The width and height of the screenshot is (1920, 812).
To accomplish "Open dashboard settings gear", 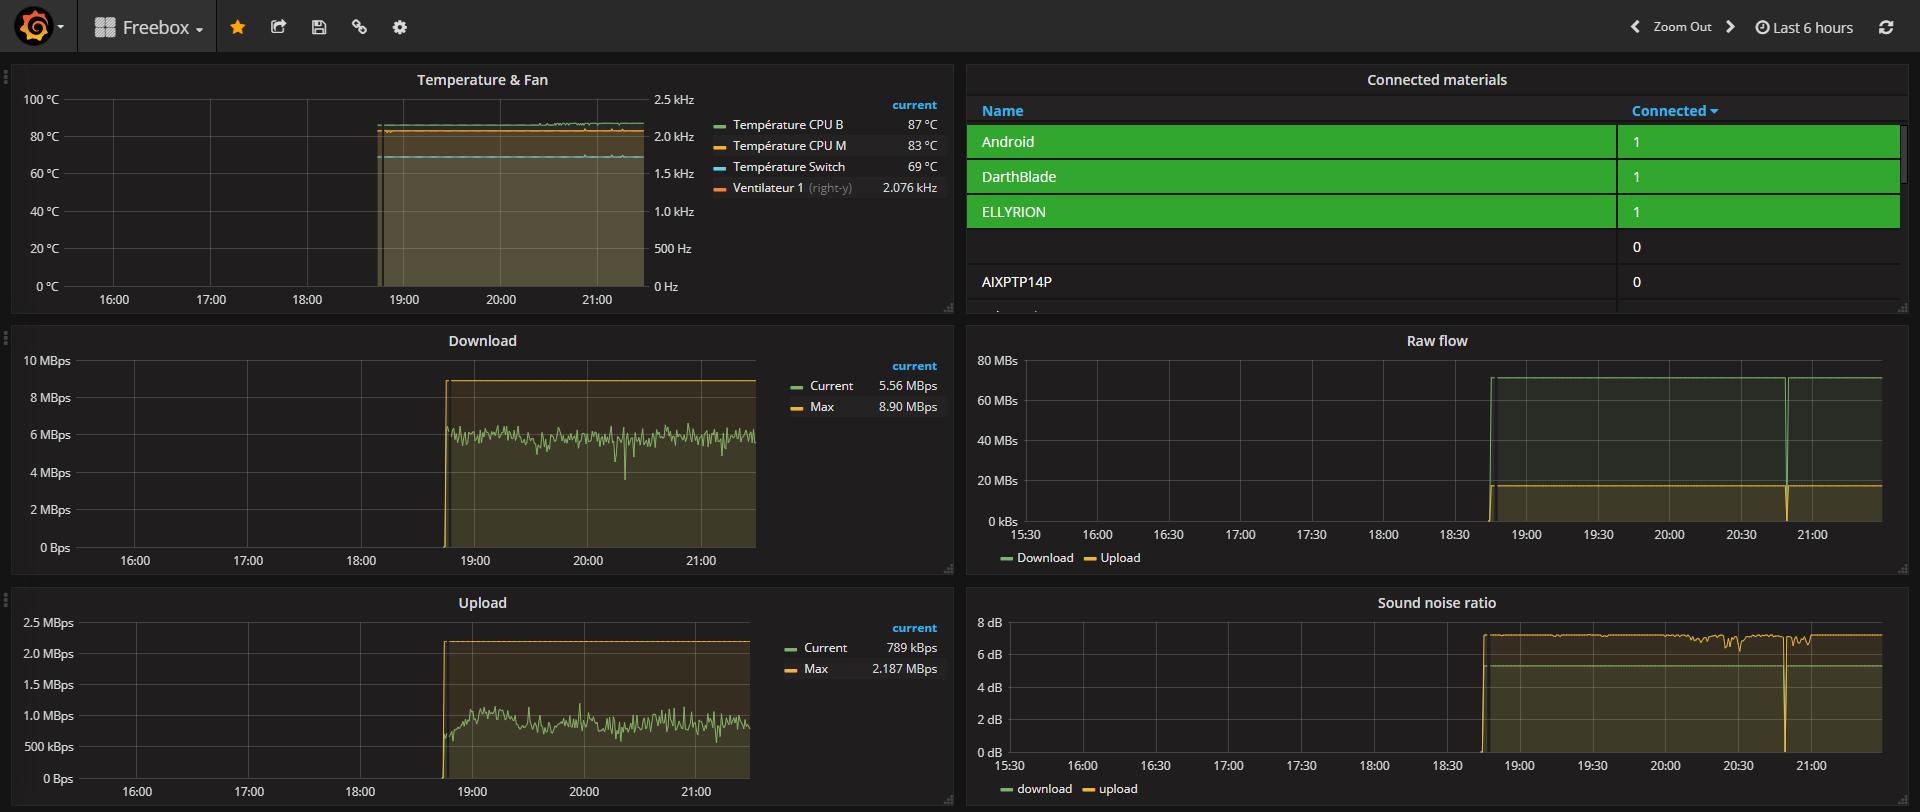I will [x=400, y=27].
